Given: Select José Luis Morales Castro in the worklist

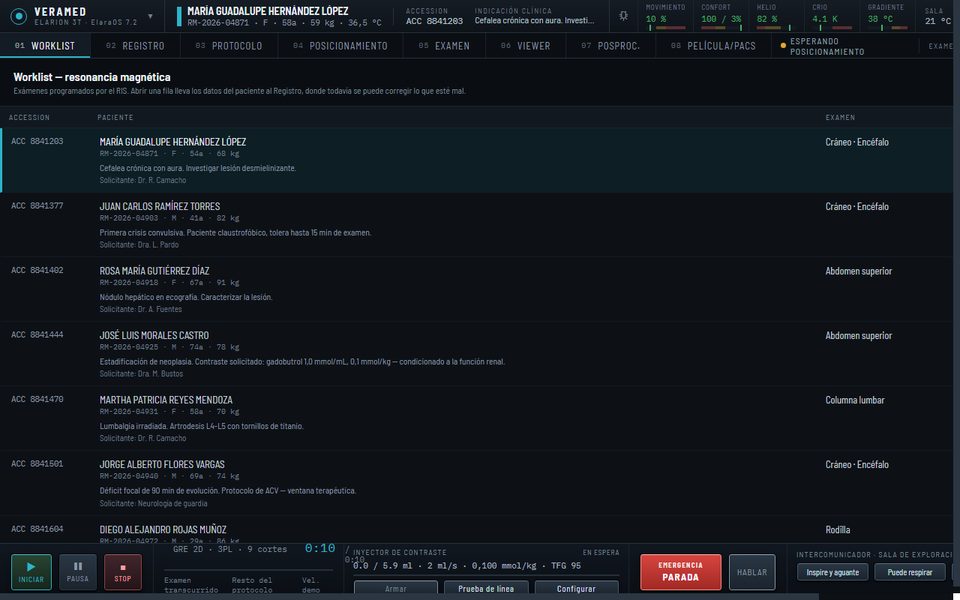Looking at the screenshot, I should 476,354.
